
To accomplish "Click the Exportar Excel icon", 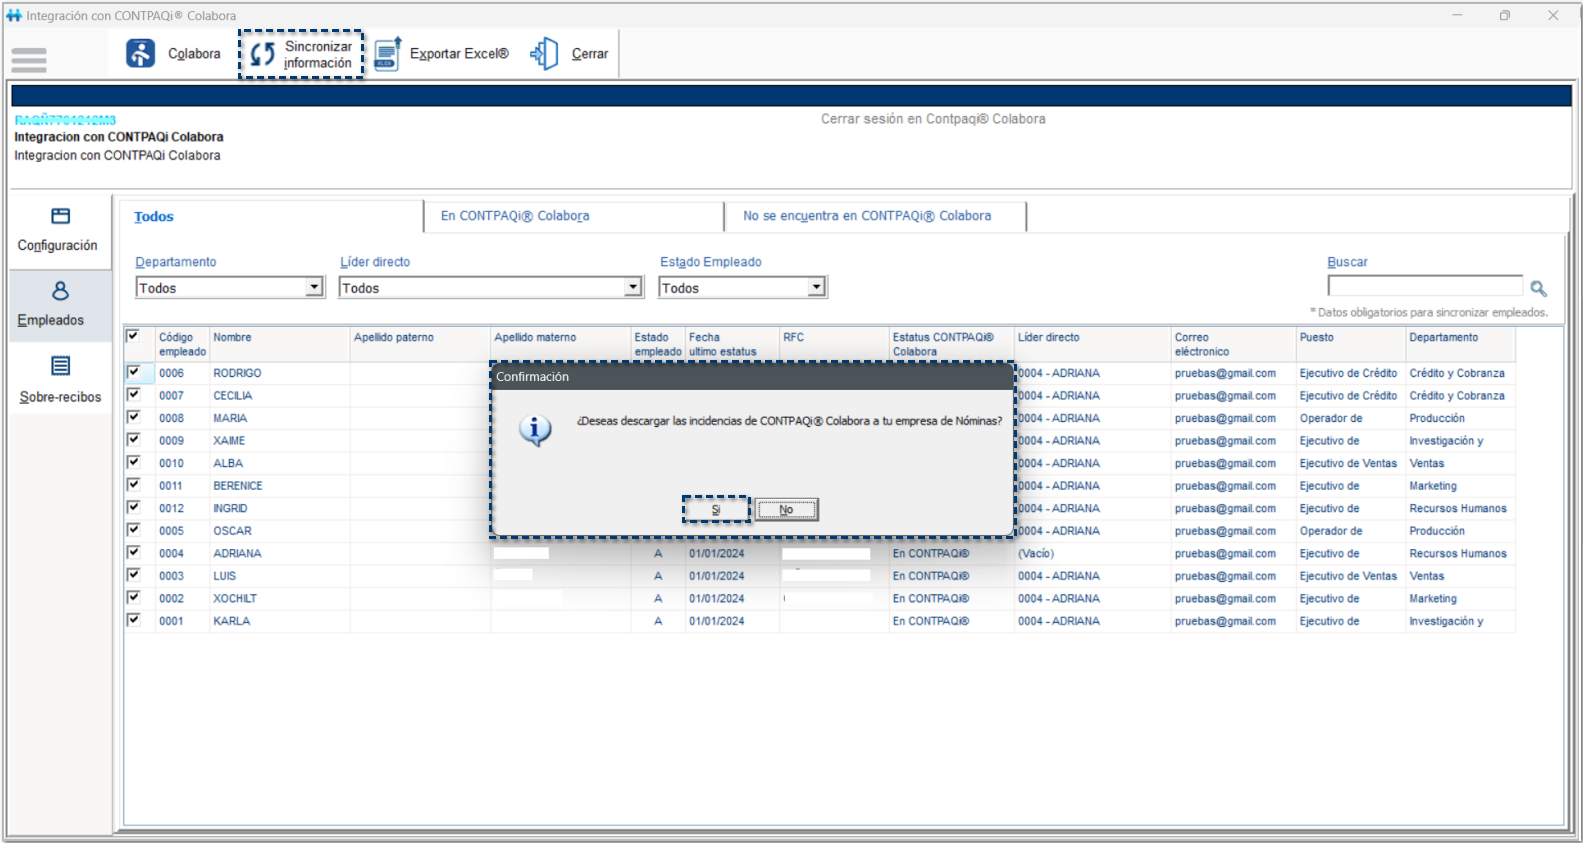I will [x=387, y=54].
